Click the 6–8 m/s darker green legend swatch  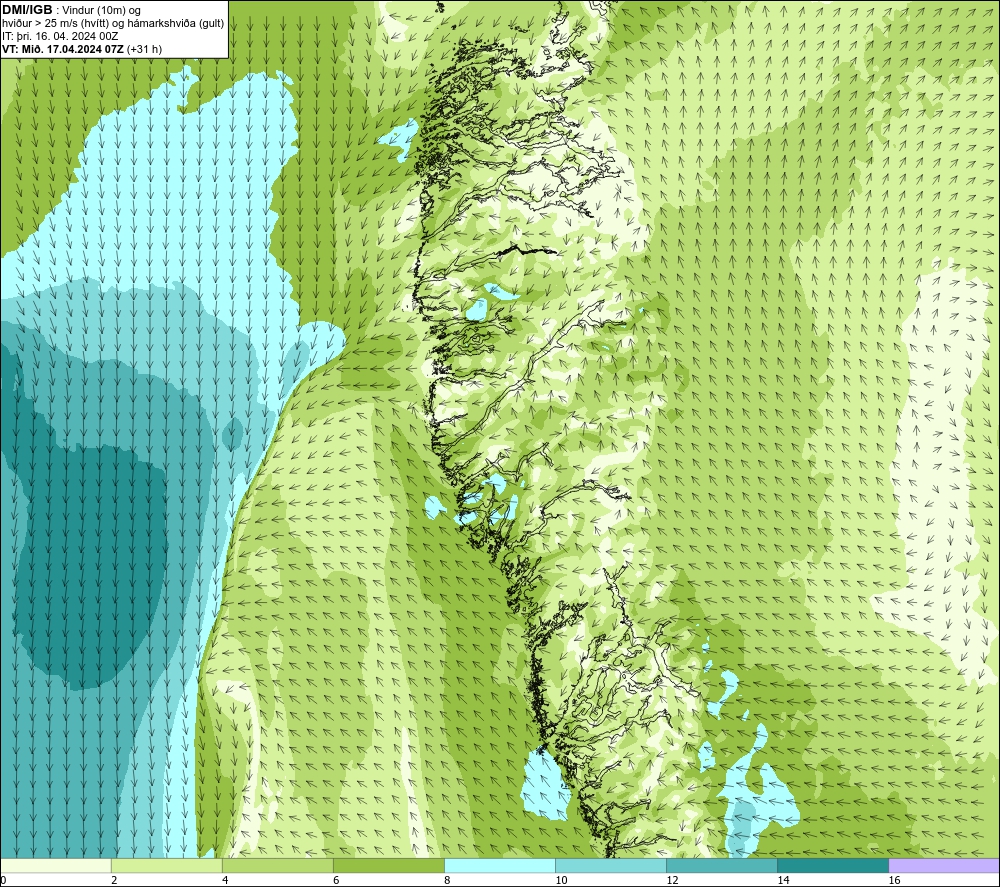tap(388, 865)
